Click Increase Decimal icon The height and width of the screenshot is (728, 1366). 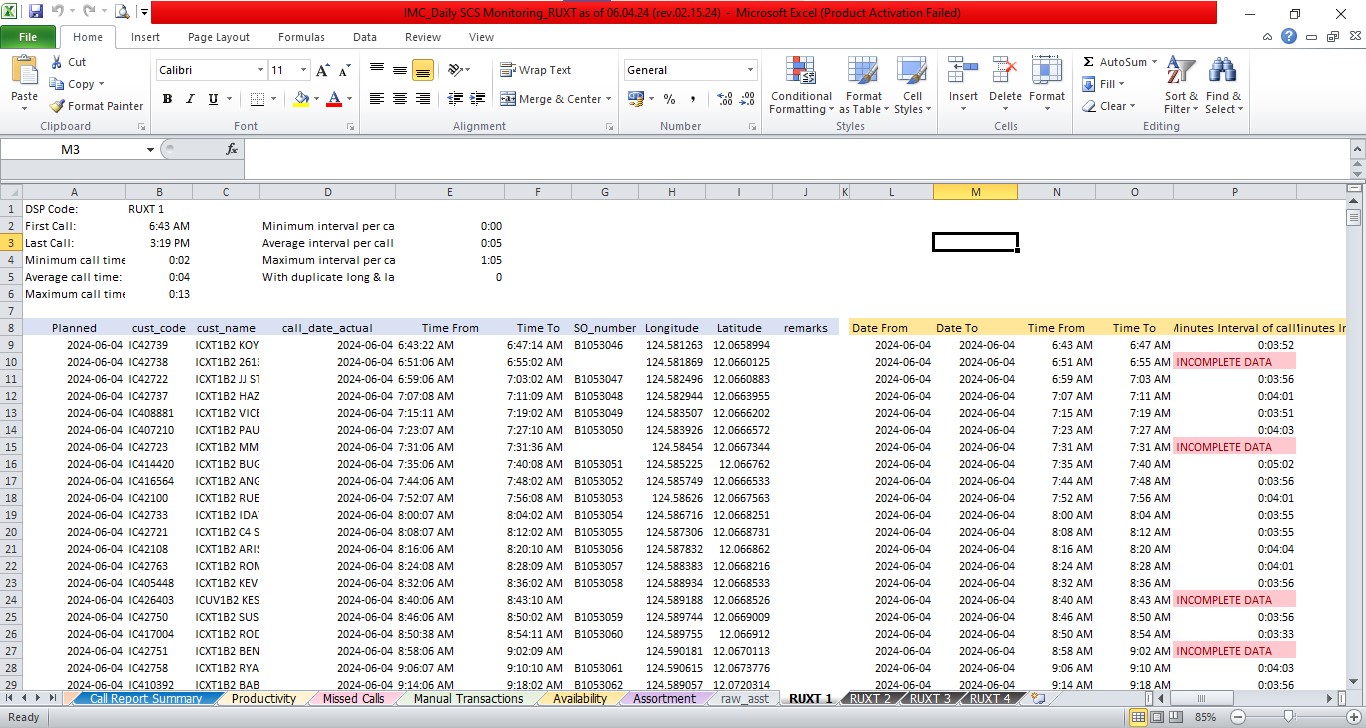coord(725,99)
